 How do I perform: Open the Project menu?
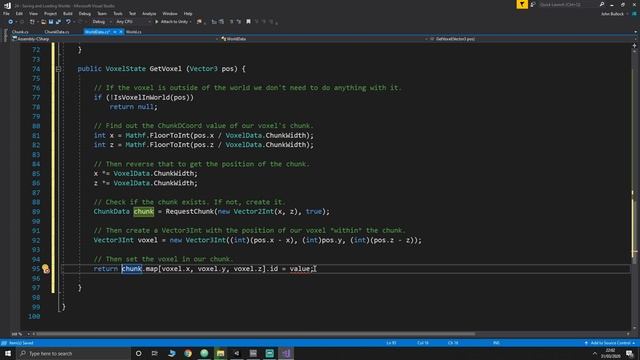pyautogui.click(x=51, y=13)
